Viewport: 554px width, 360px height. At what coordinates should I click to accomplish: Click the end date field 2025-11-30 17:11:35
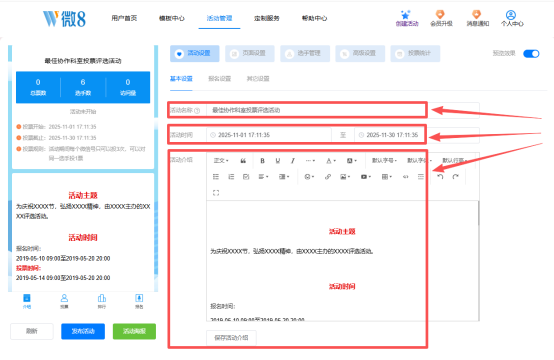pos(417,135)
